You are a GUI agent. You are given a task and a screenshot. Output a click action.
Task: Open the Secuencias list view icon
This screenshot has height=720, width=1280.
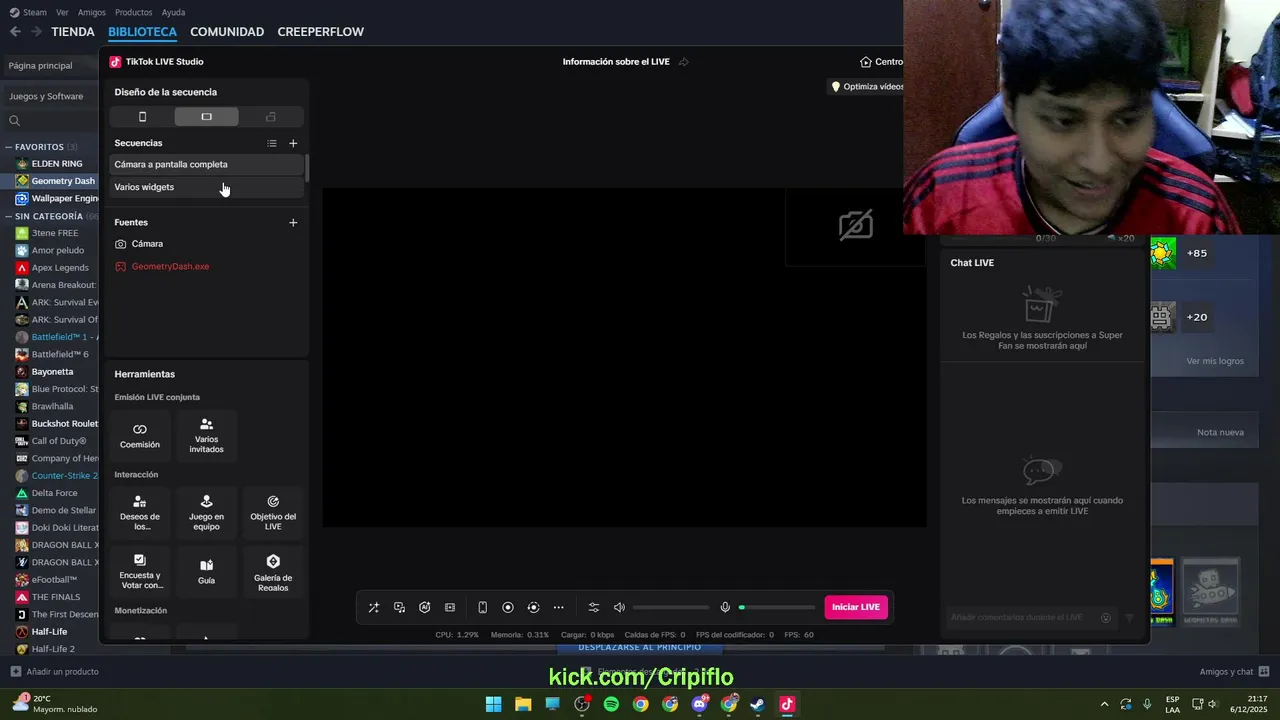coord(272,143)
